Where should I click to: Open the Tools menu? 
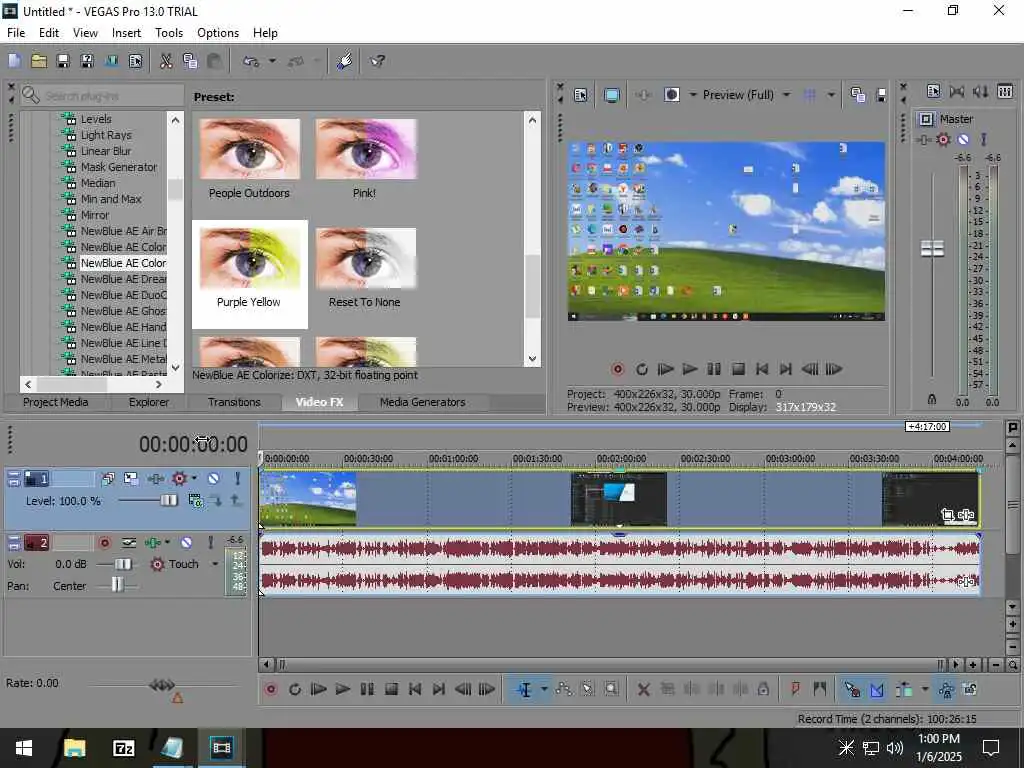168,33
